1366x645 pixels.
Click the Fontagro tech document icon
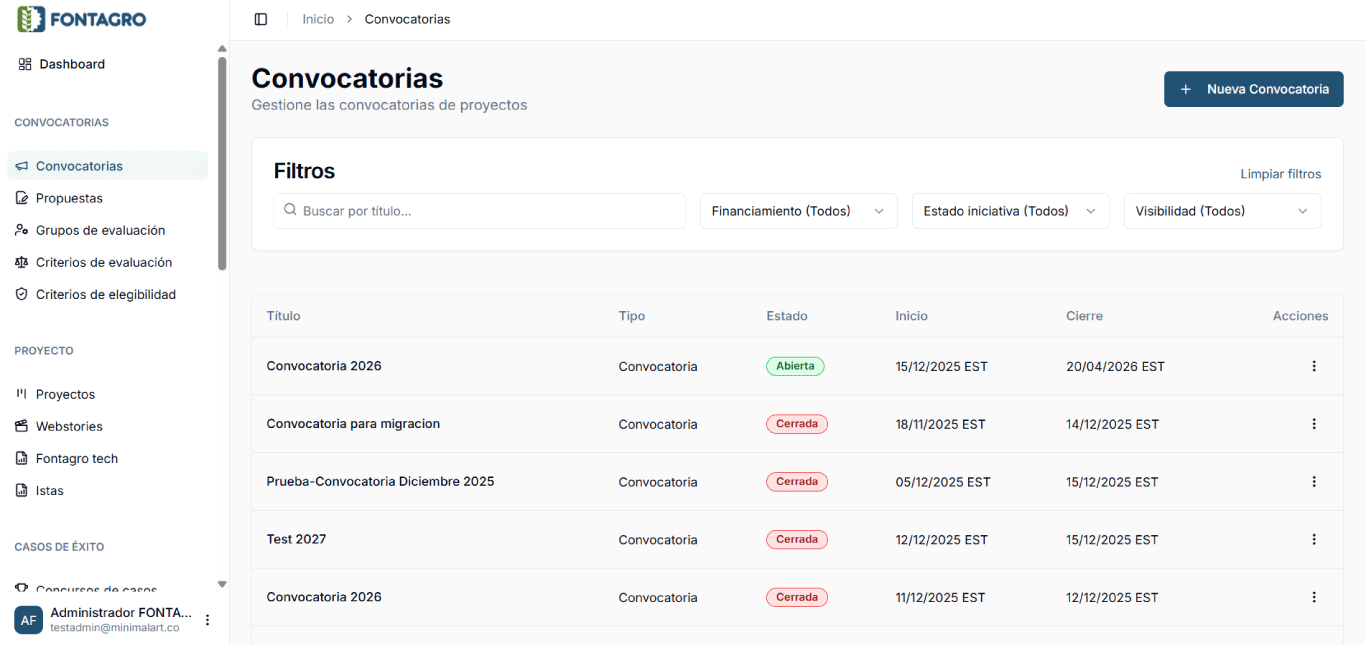point(22,458)
